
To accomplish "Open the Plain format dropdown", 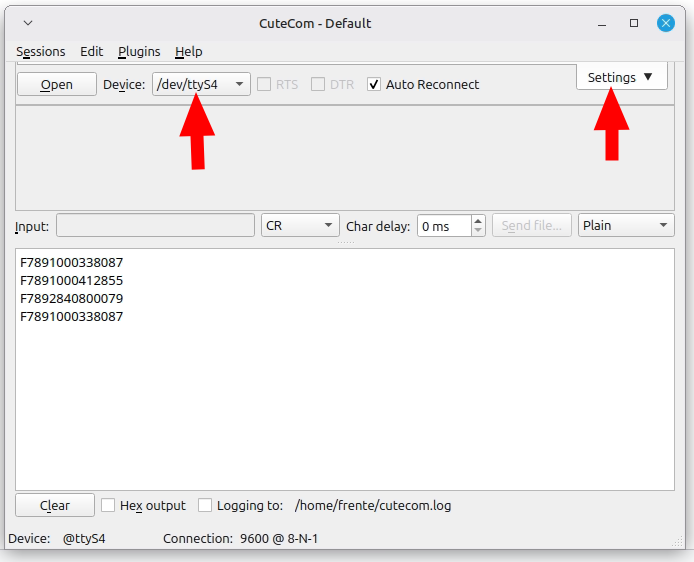I will click(x=626, y=226).
